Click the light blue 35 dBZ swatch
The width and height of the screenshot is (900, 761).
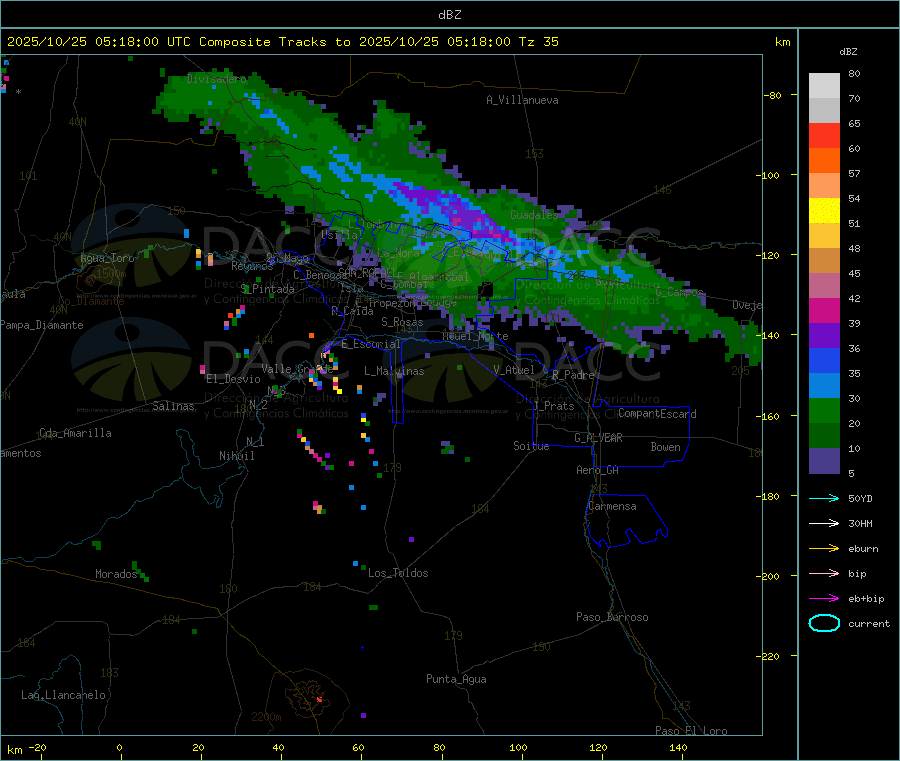824,386
